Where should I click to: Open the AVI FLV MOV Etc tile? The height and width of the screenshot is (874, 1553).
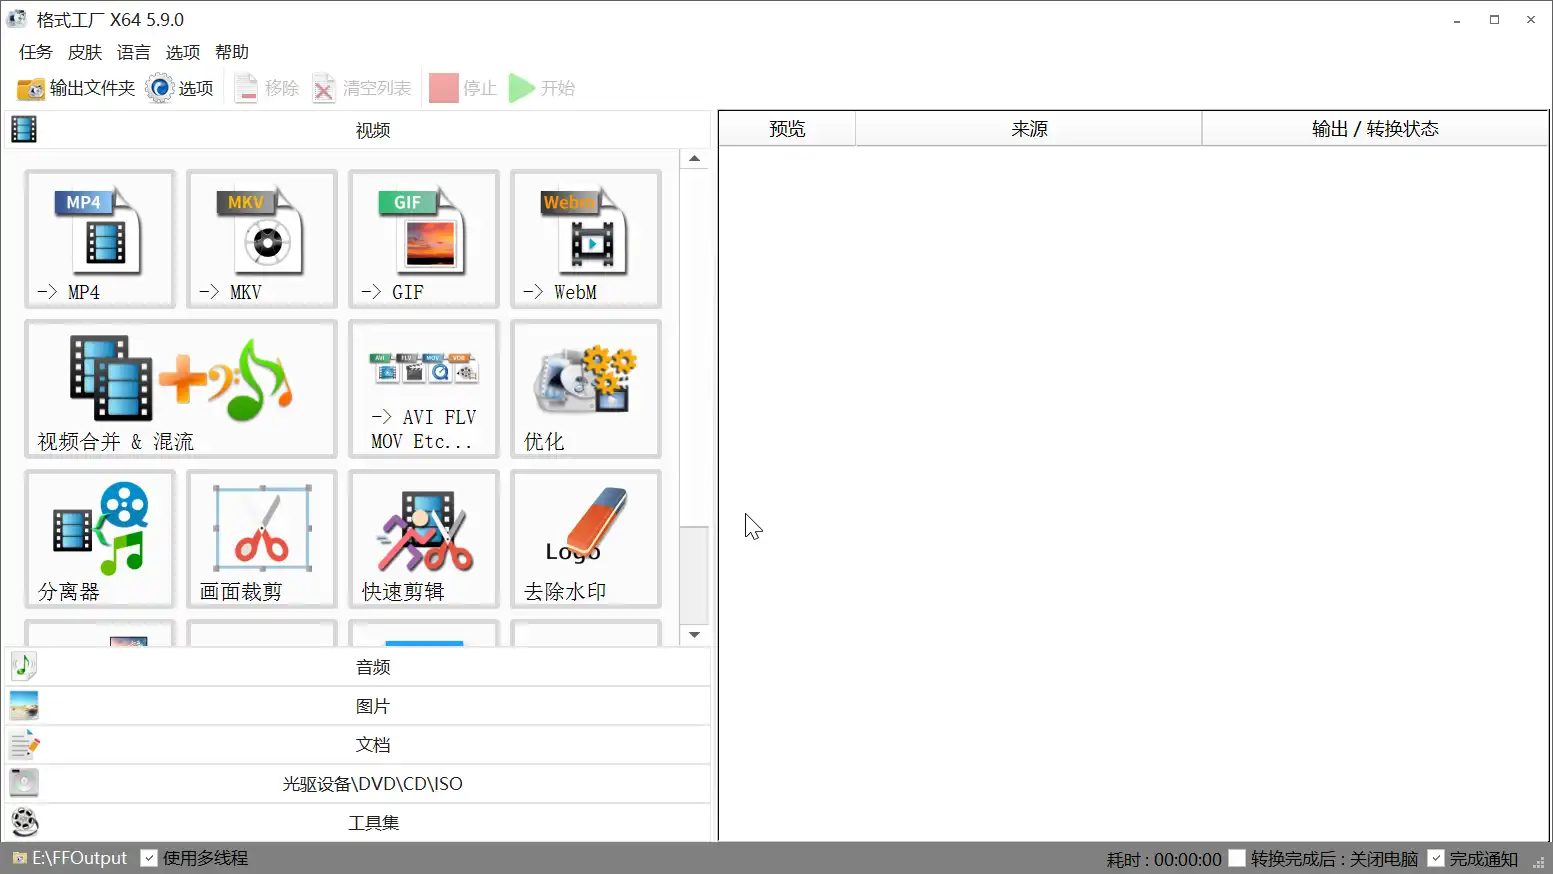[x=424, y=389]
